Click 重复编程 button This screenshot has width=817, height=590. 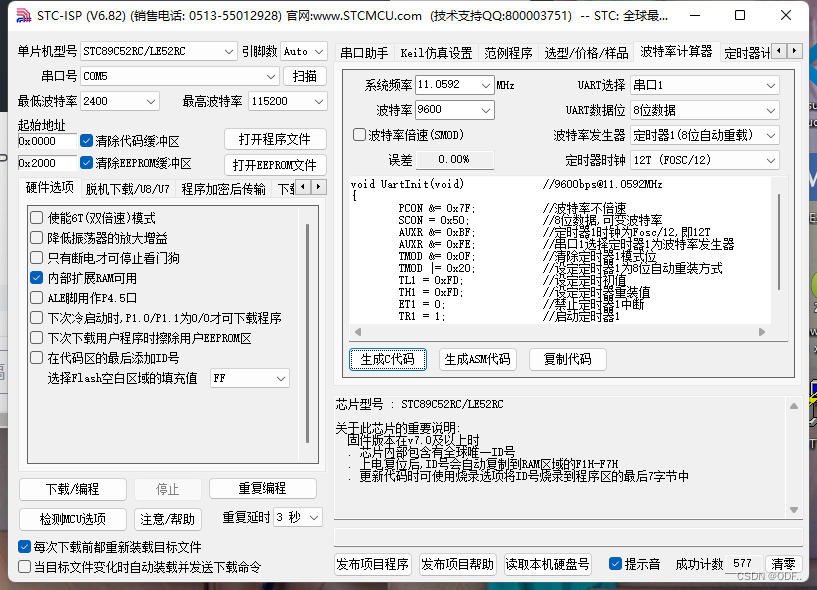(x=263, y=488)
